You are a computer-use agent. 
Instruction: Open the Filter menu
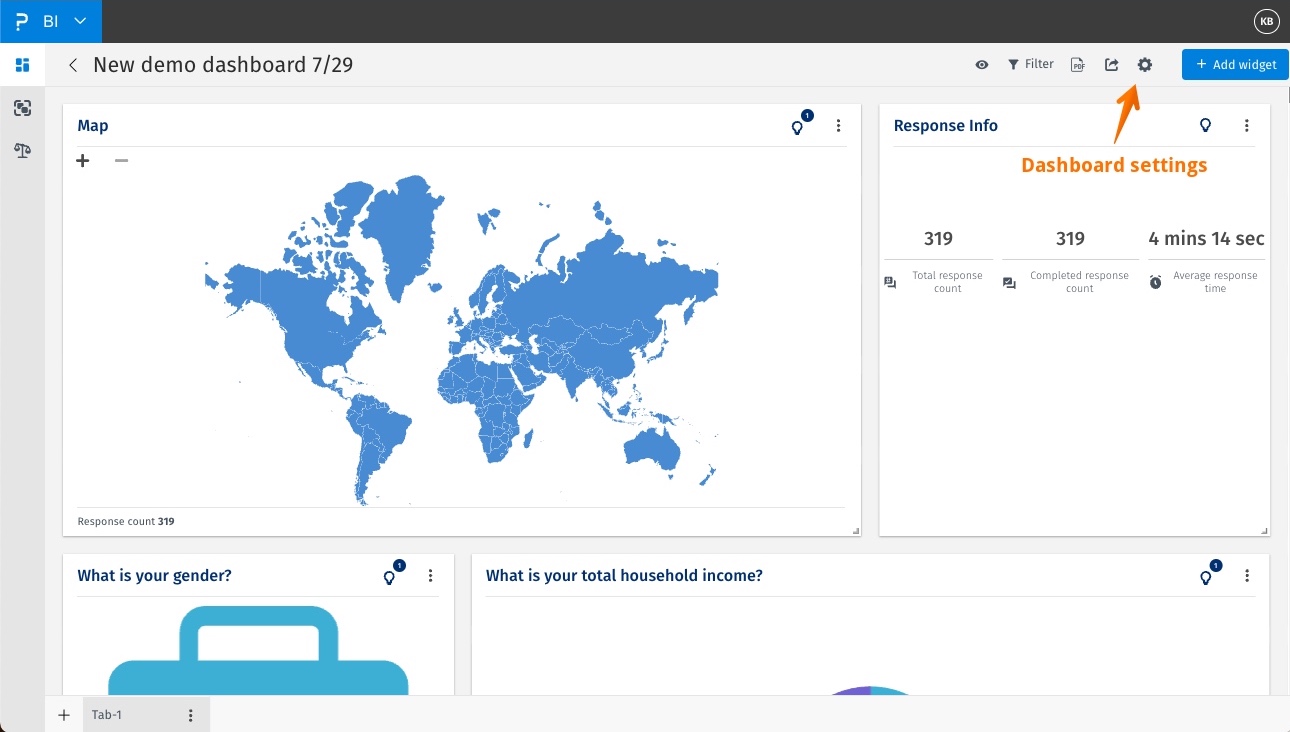click(1031, 64)
